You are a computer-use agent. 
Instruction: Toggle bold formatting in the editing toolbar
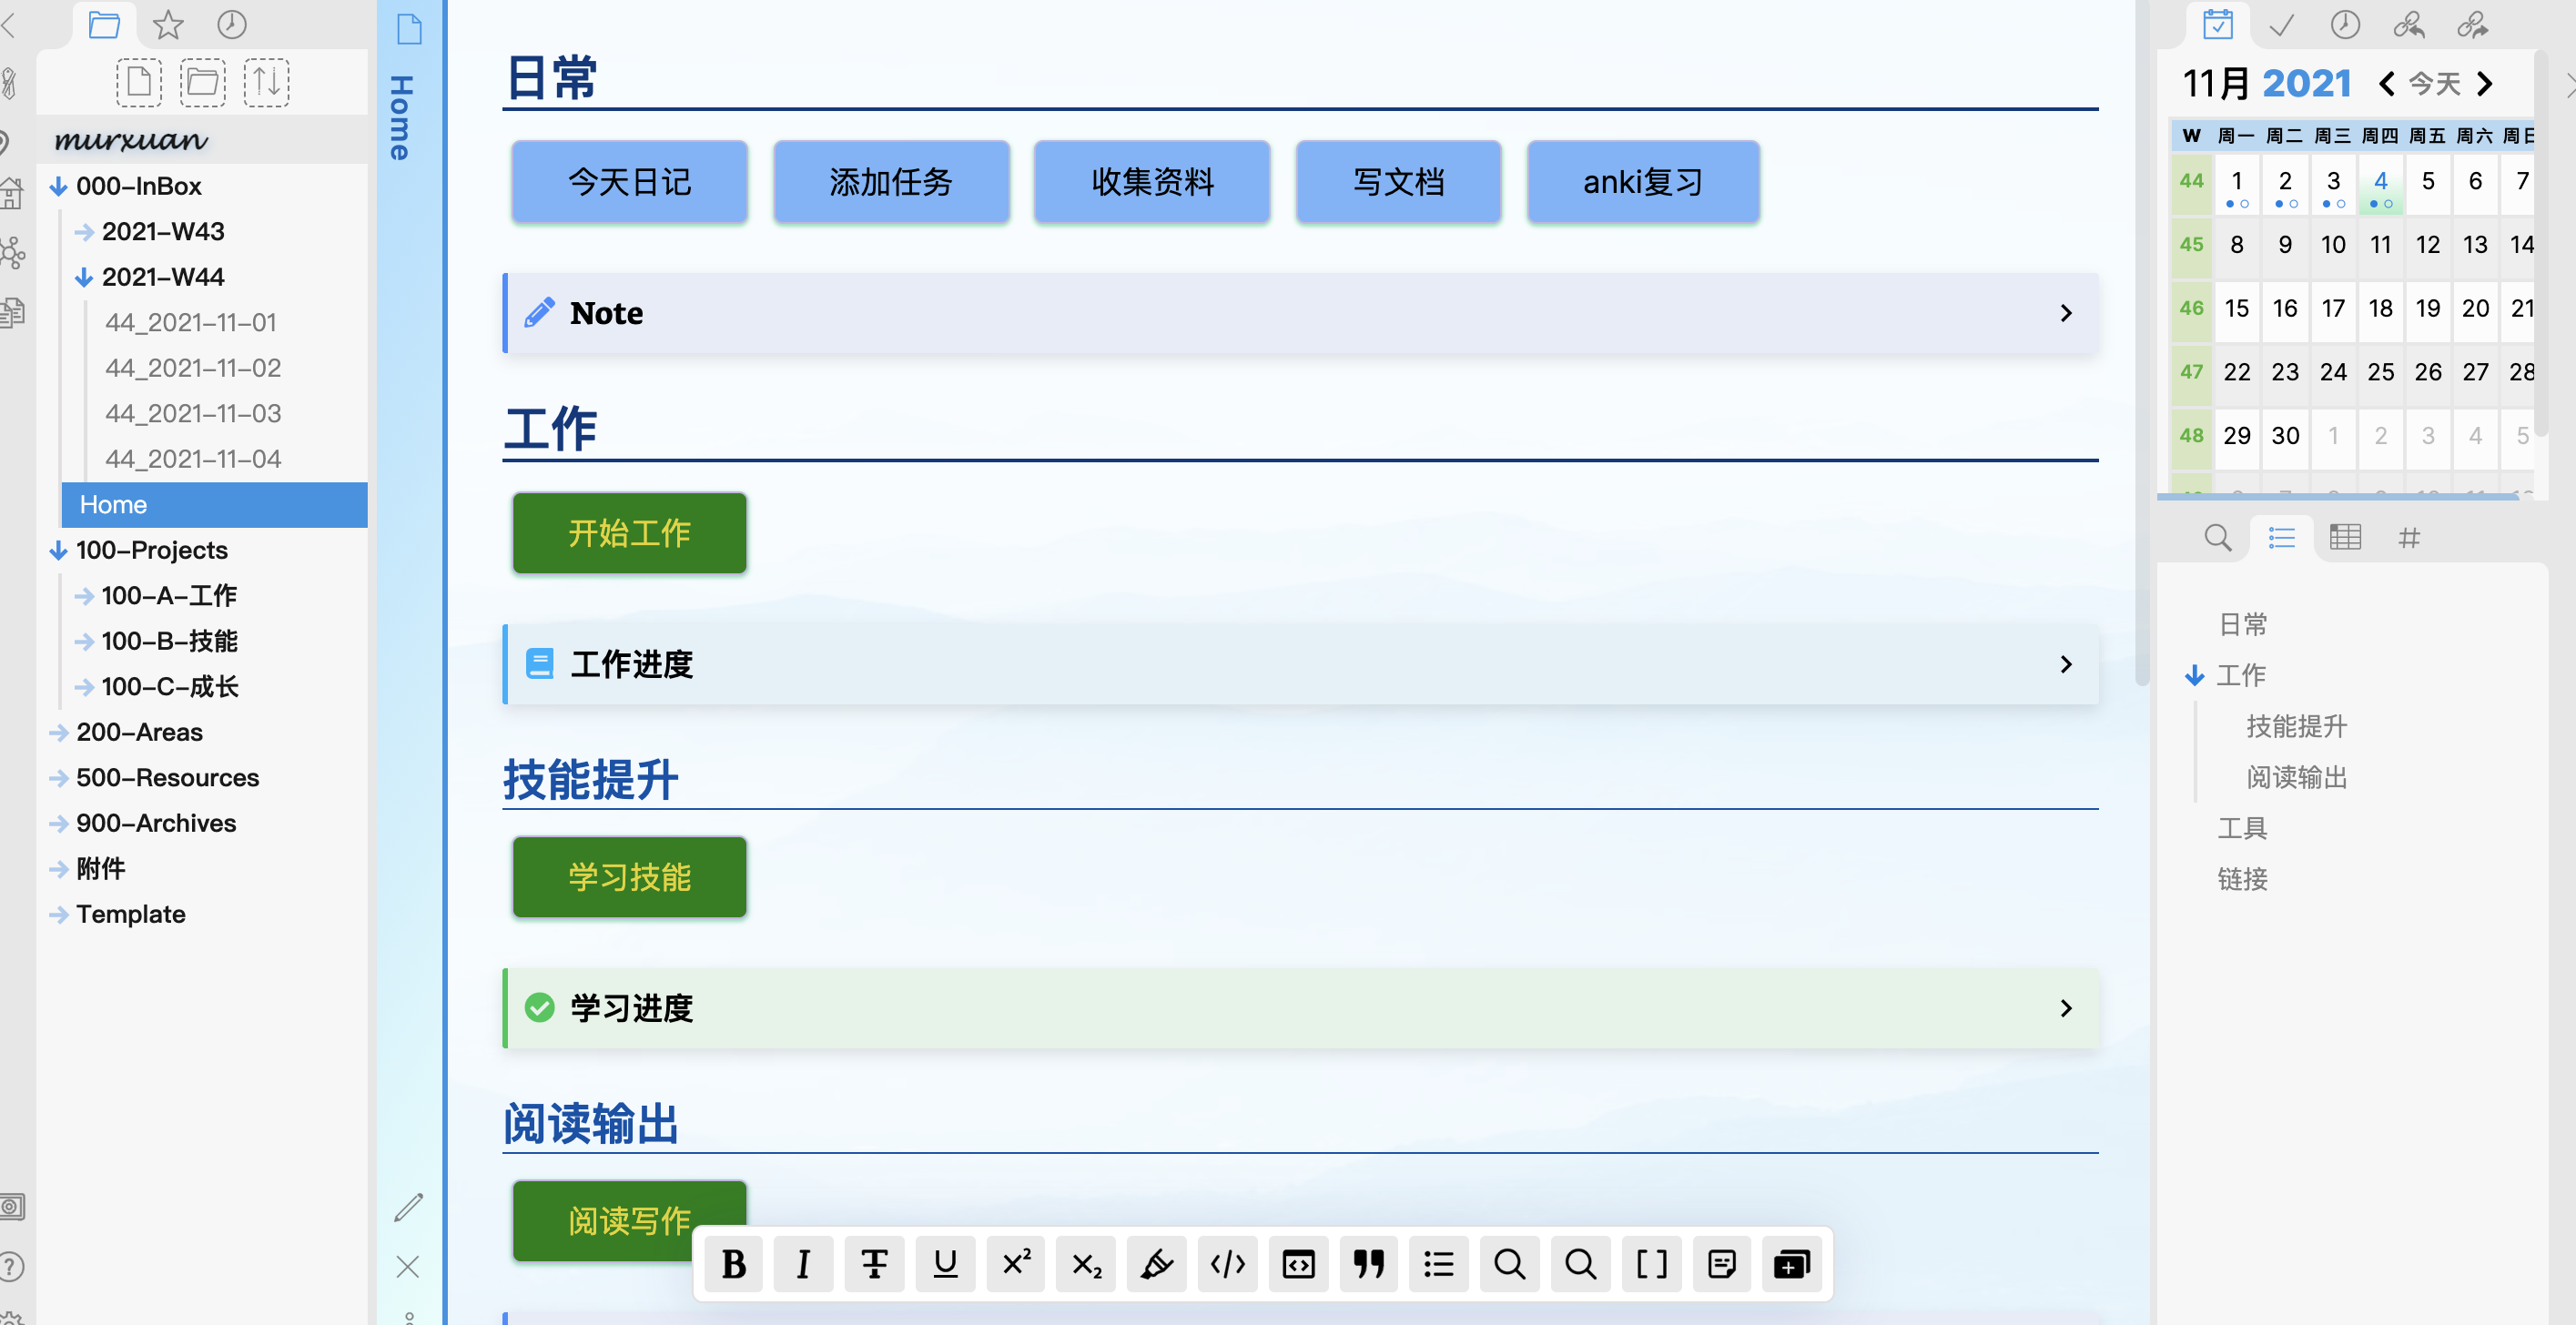pyautogui.click(x=733, y=1264)
